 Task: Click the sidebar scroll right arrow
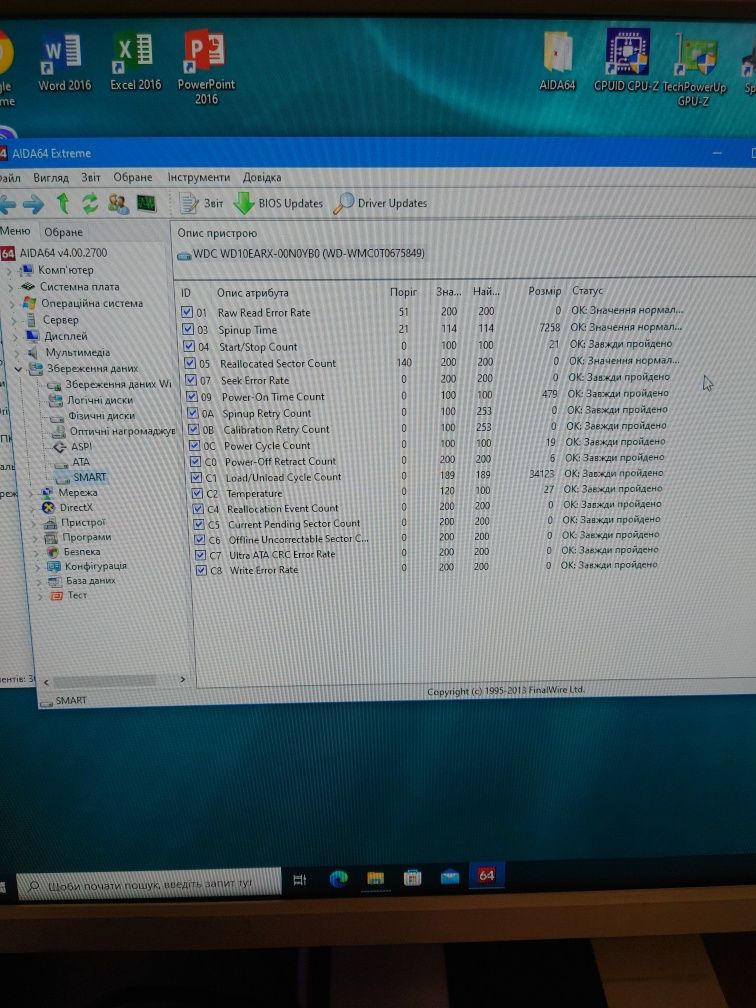(183, 679)
